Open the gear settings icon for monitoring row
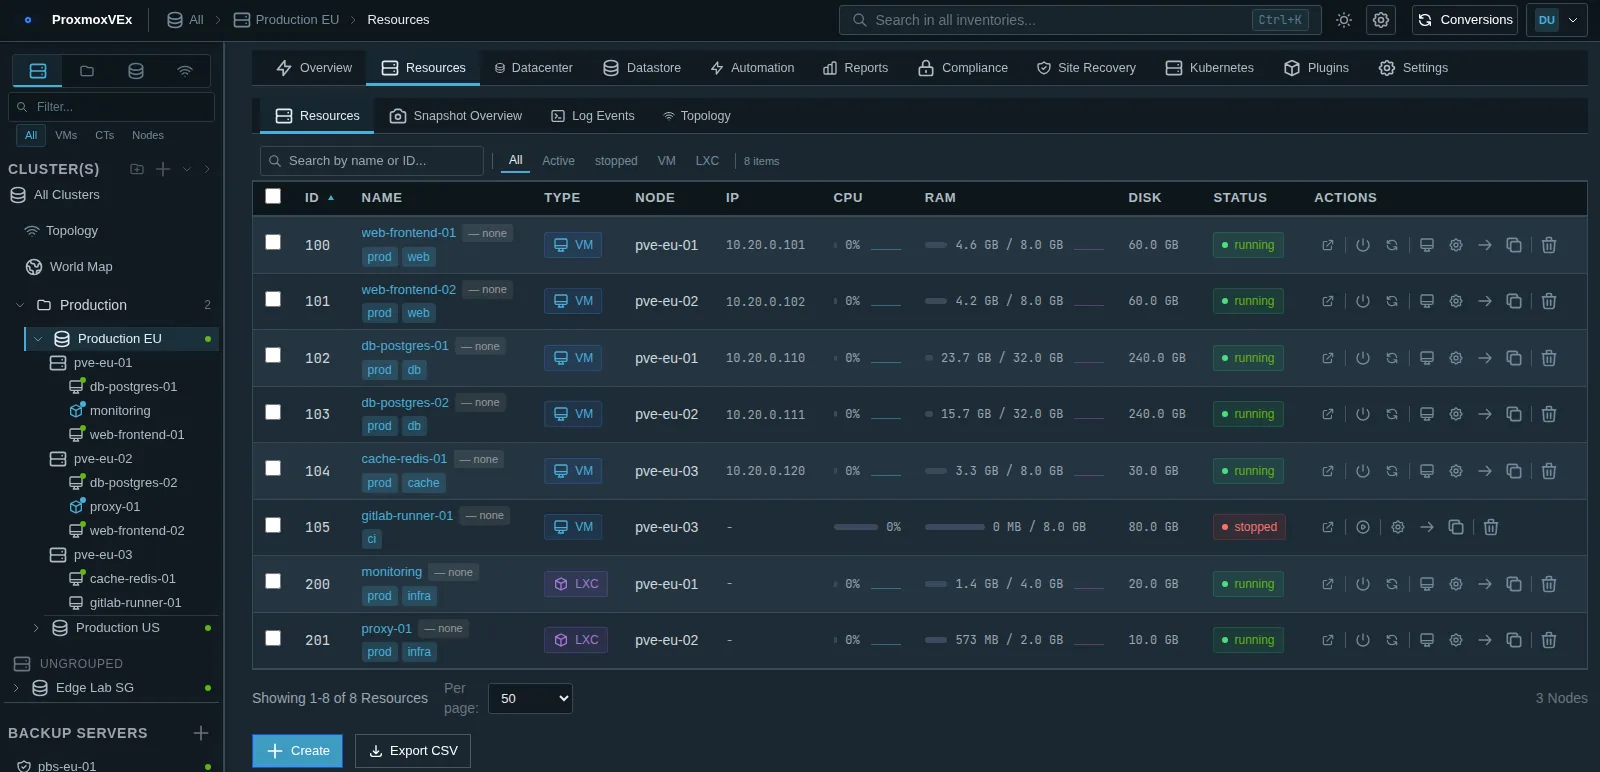Viewport: 1600px width, 772px height. 1456,584
